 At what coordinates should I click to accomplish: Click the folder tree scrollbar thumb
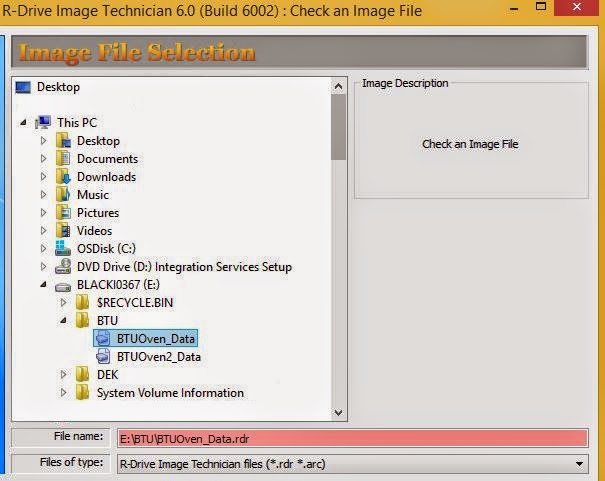(x=338, y=127)
